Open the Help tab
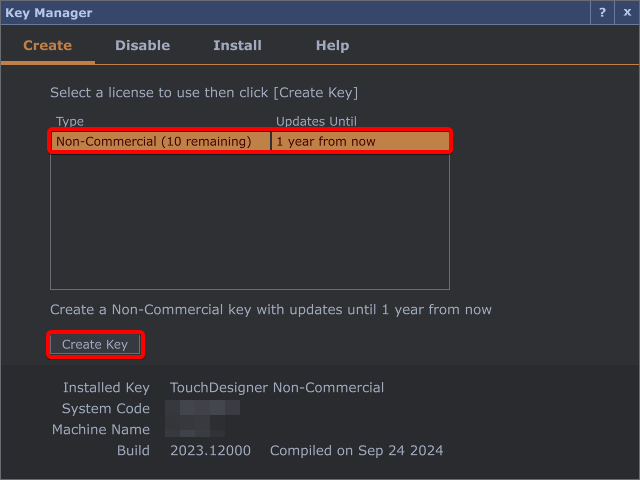Image resolution: width=640 pixels, height=480 pixels. coord(332,45)
